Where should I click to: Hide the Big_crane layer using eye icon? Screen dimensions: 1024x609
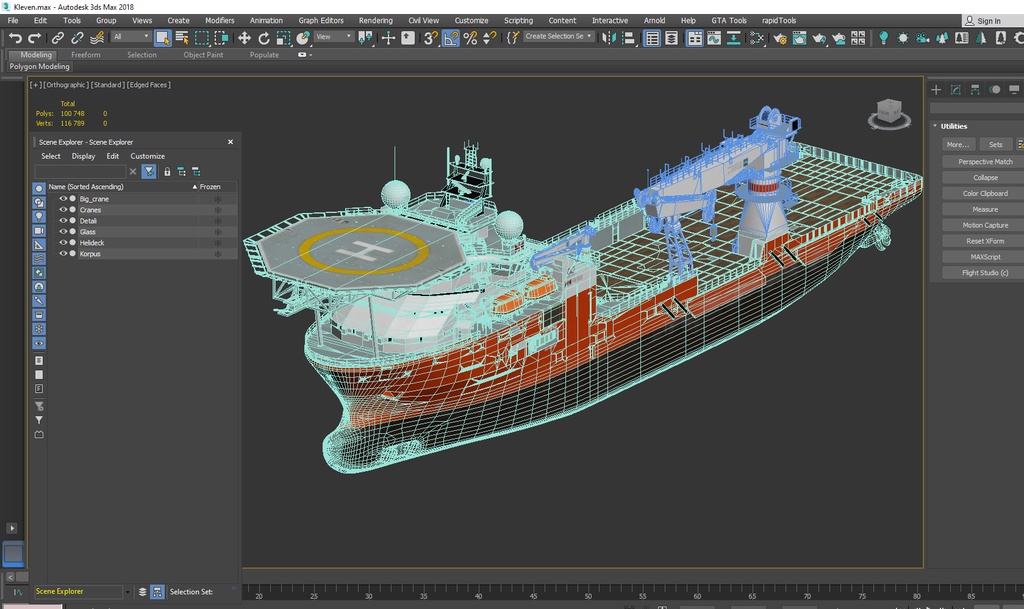(x=63, y=199)
